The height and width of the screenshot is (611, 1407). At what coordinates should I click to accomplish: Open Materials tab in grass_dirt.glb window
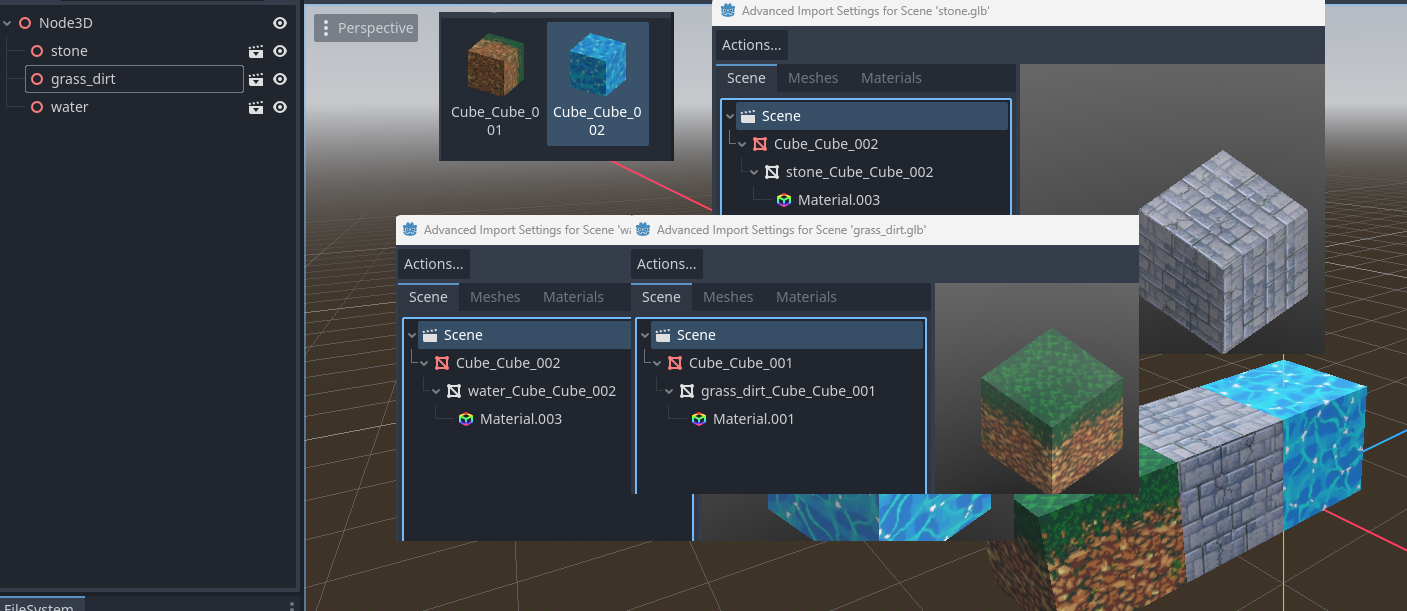tap(806, 297)
